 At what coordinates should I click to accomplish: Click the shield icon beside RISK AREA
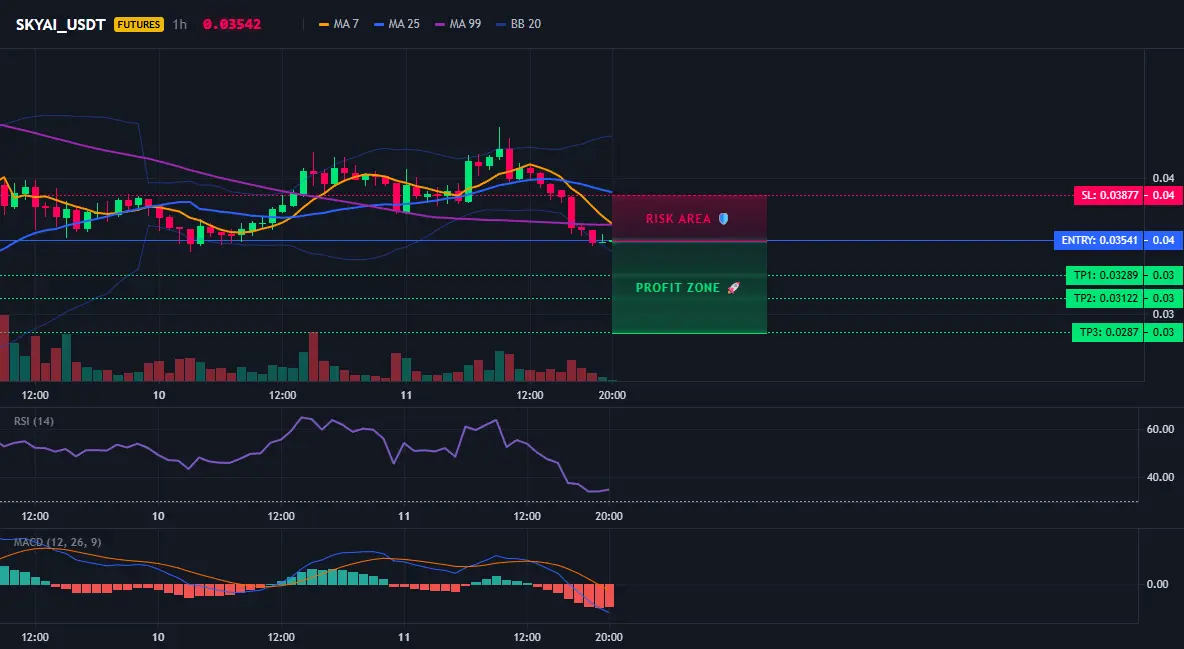pyautogui.click(x=723, y=218)
